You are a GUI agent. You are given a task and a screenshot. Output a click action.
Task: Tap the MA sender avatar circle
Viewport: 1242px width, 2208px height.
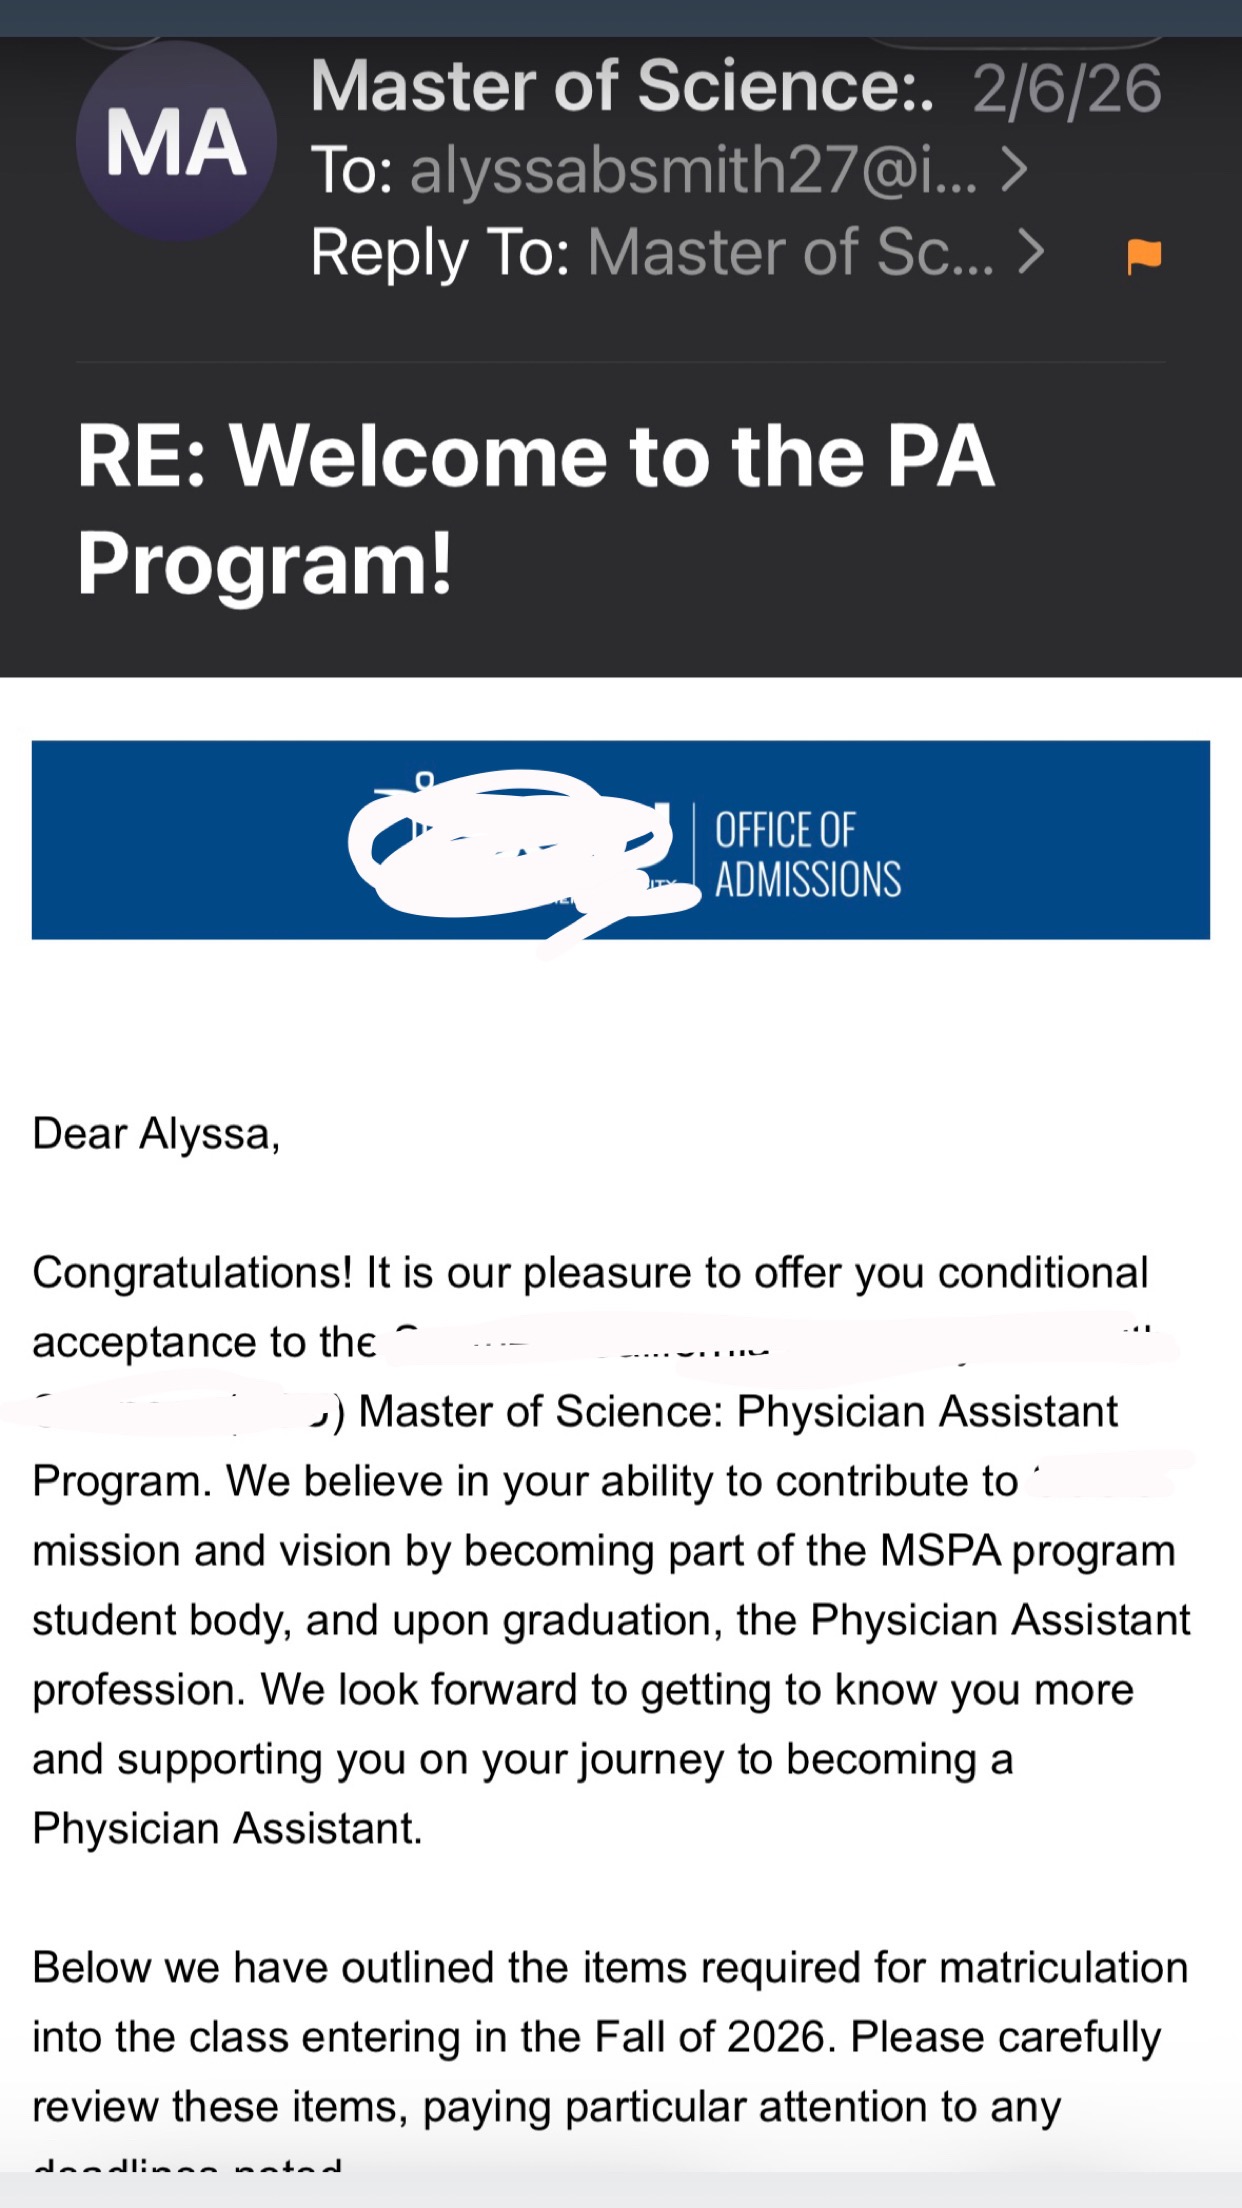(x=176, y=141)
